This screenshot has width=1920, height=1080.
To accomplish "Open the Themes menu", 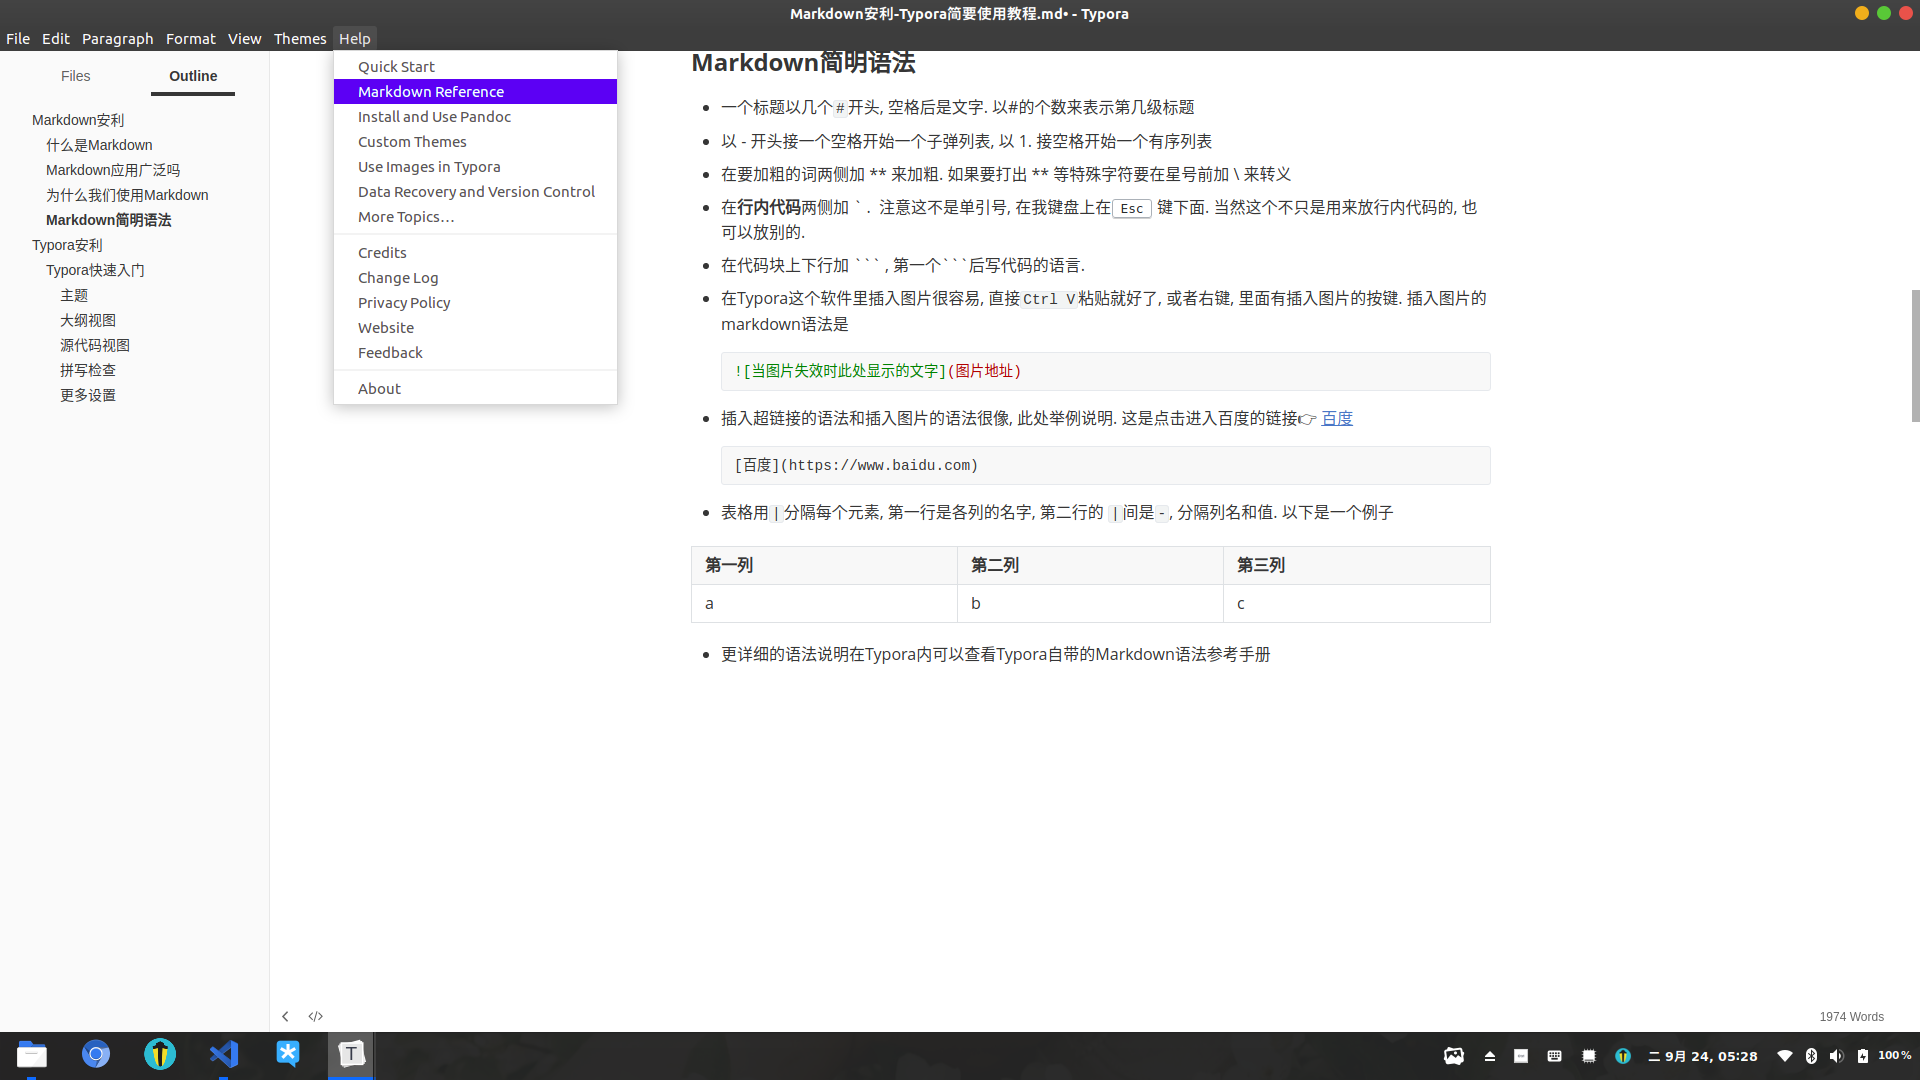I will (300, 39).
